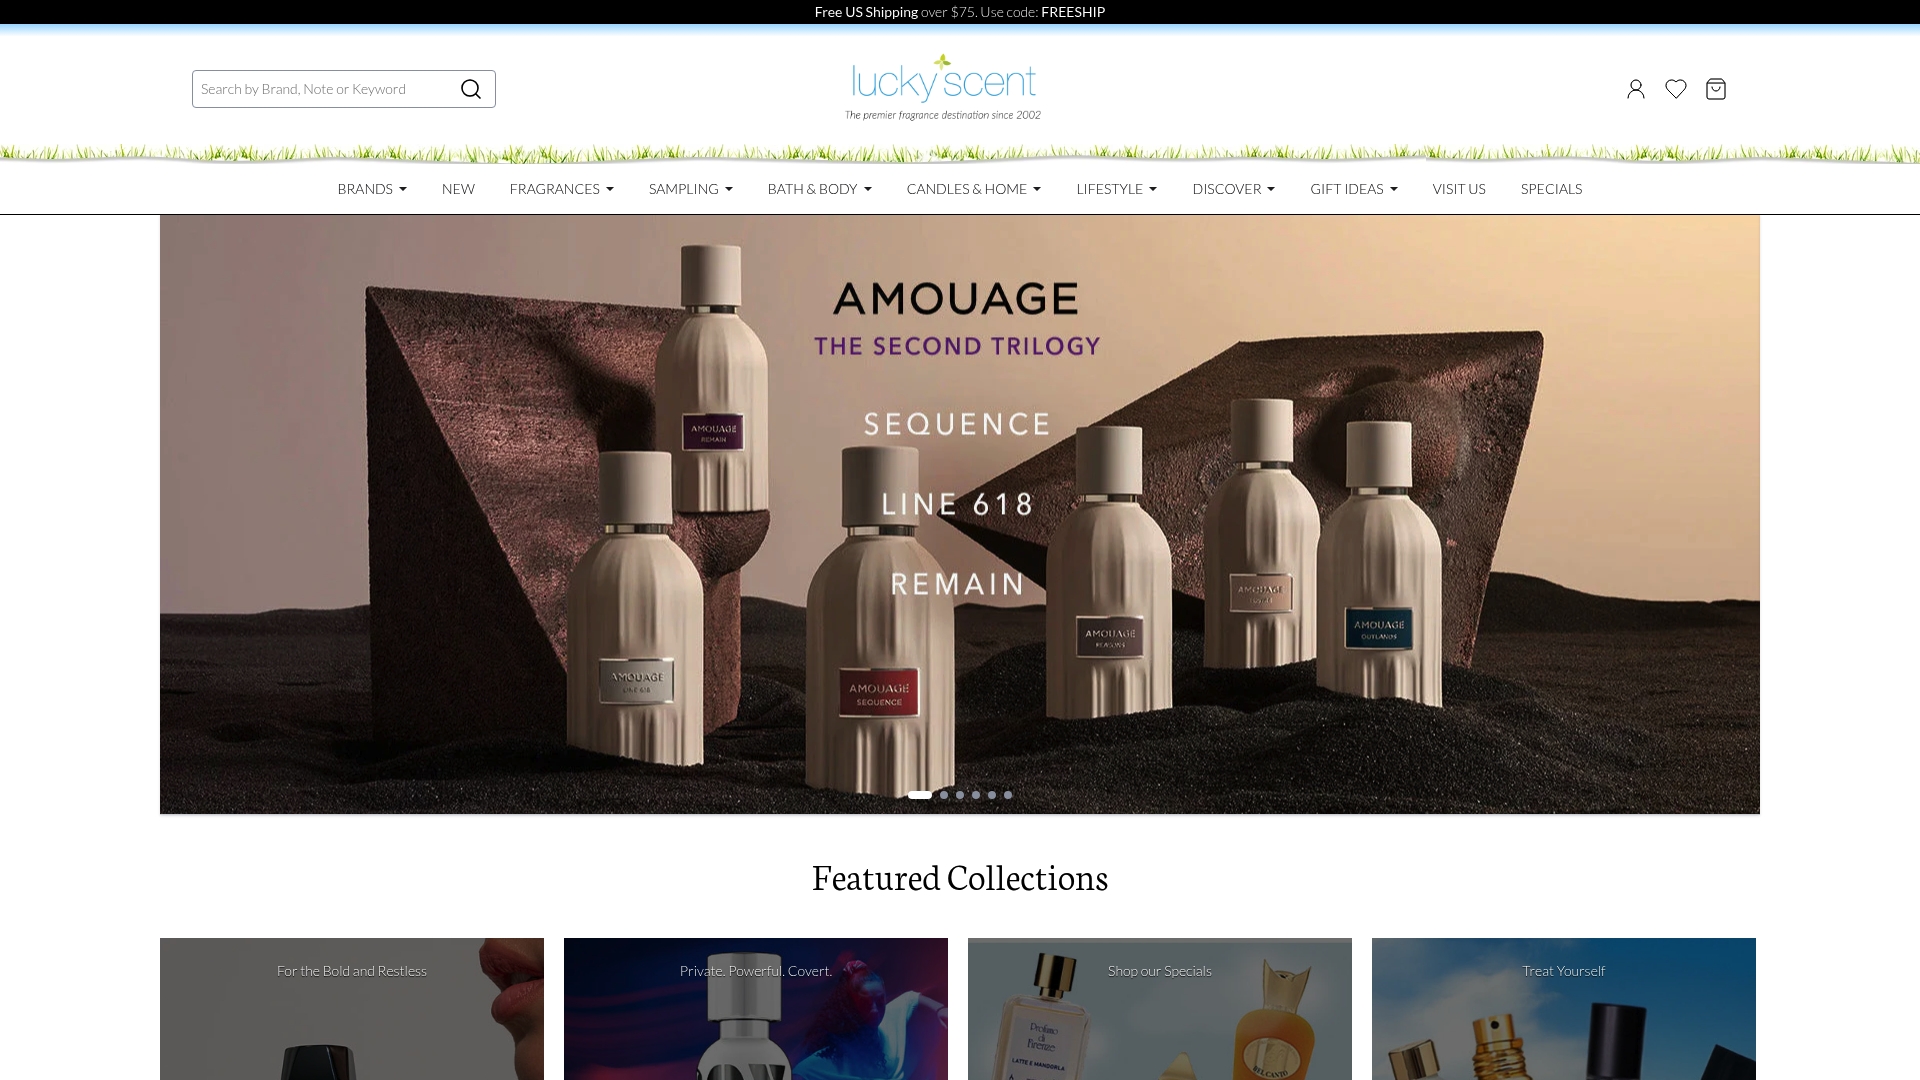Click the Shop our Specials collection thumbnail
Image resolution: width=1920 pixels, height=1080 pixels.
click(1159, 1008)
